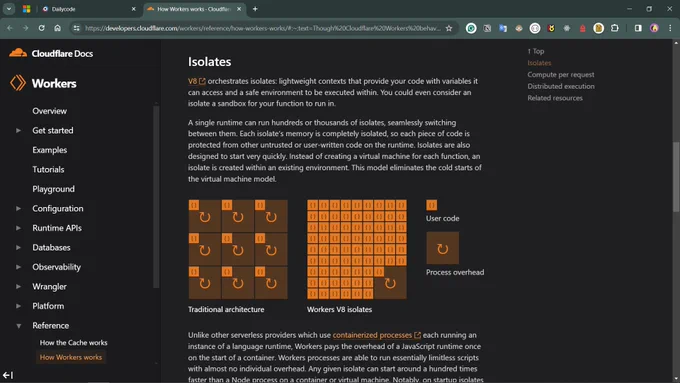Expand the Databases section
This screenshot has height=383, width=680.
18,247
